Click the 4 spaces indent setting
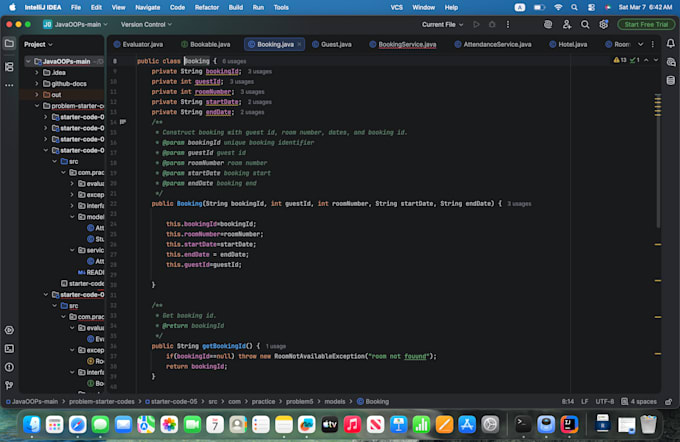 (x=639, y=402)
